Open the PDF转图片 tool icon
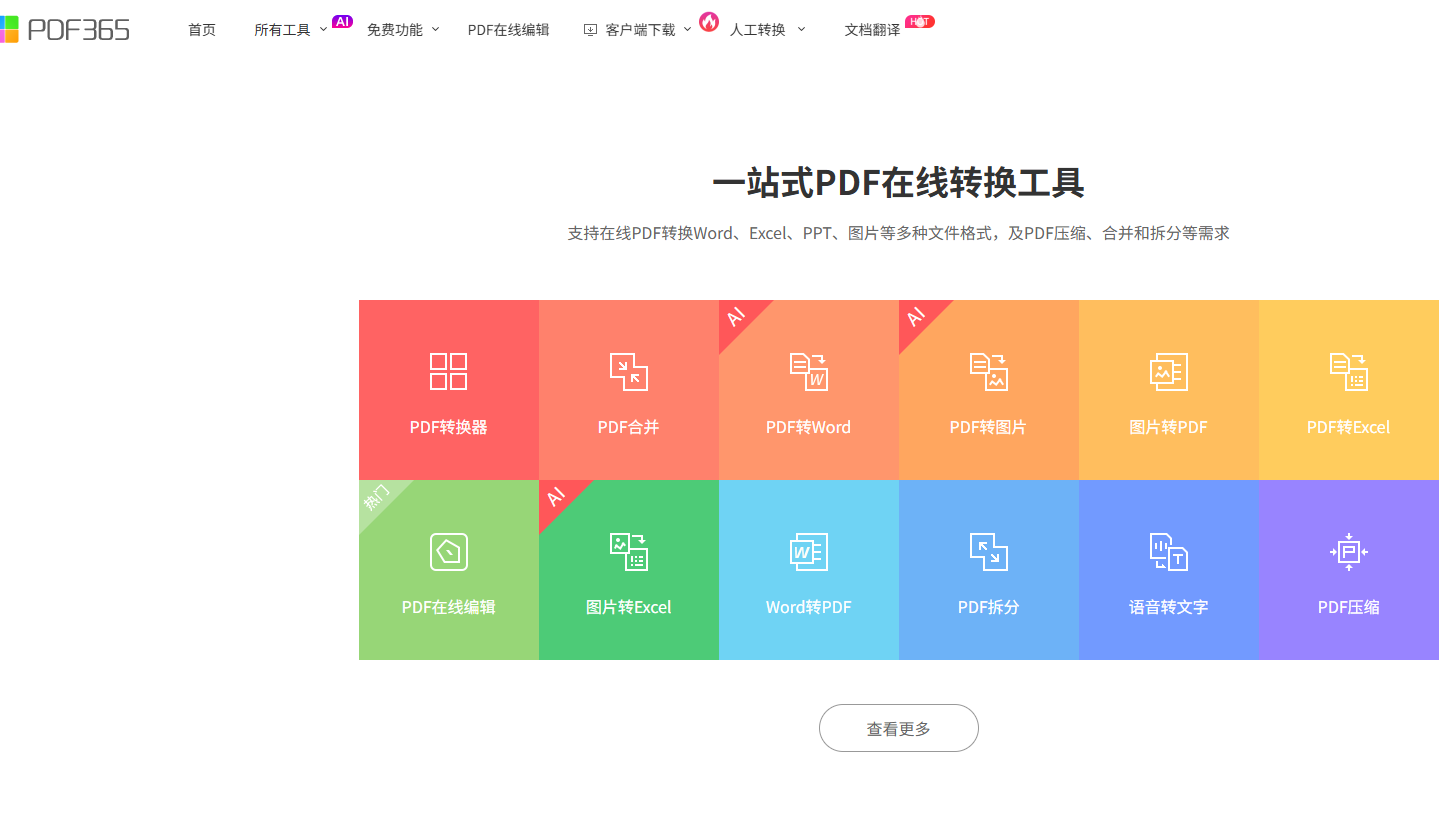Screen dimensions: 1441x822 pos(989,371)
